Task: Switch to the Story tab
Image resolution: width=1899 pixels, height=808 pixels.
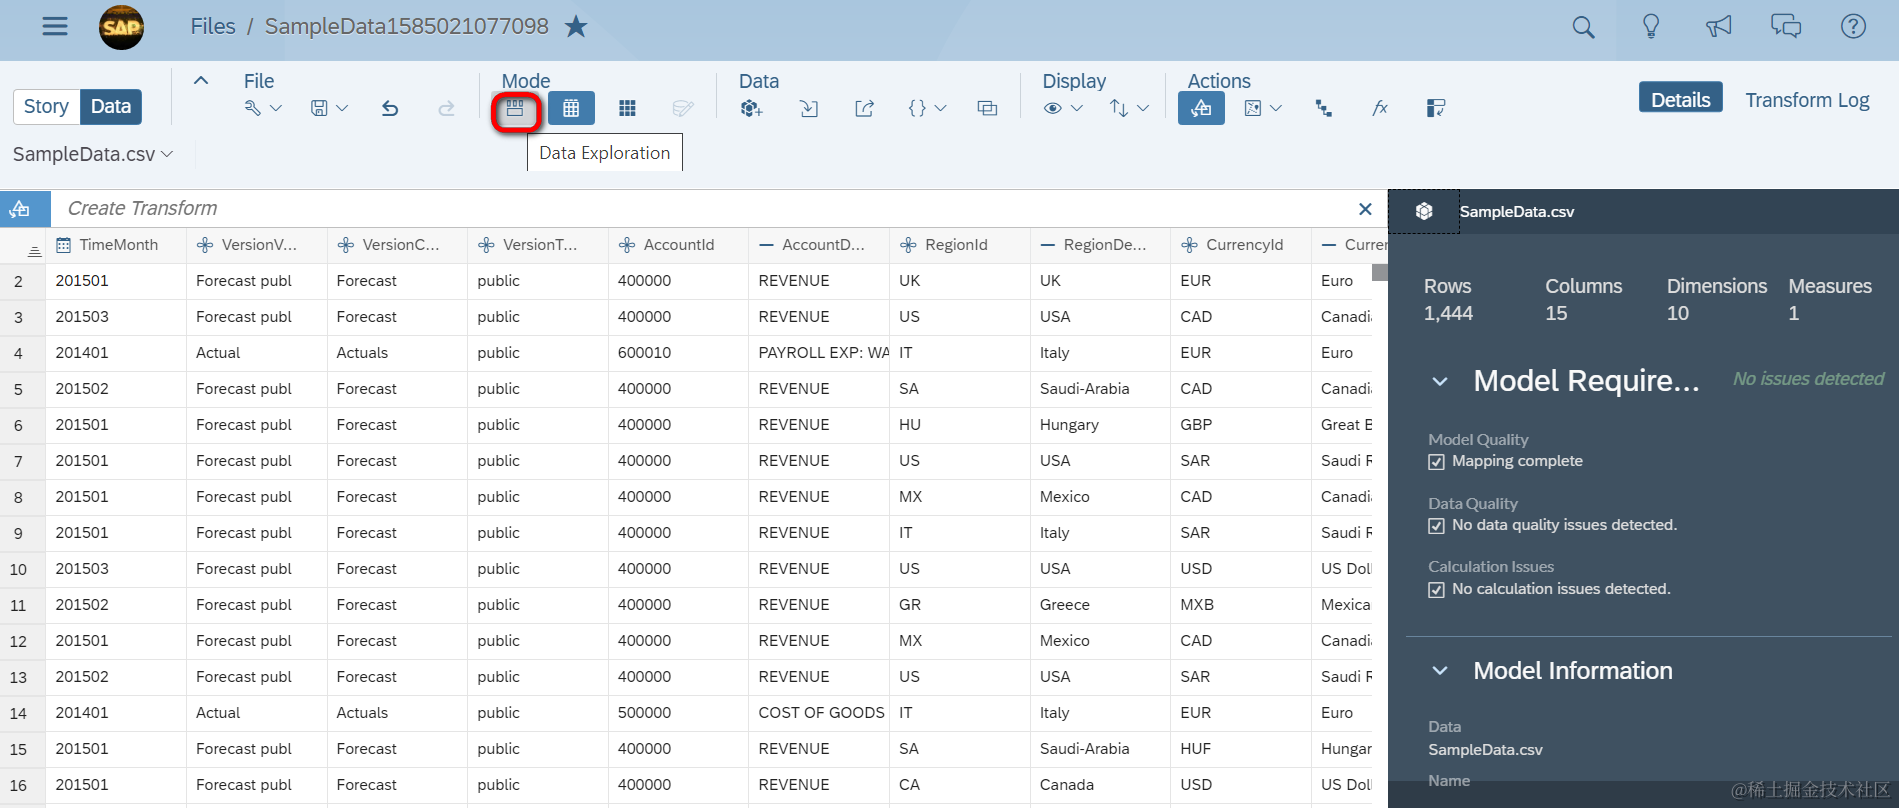Action: coord(46,107)
